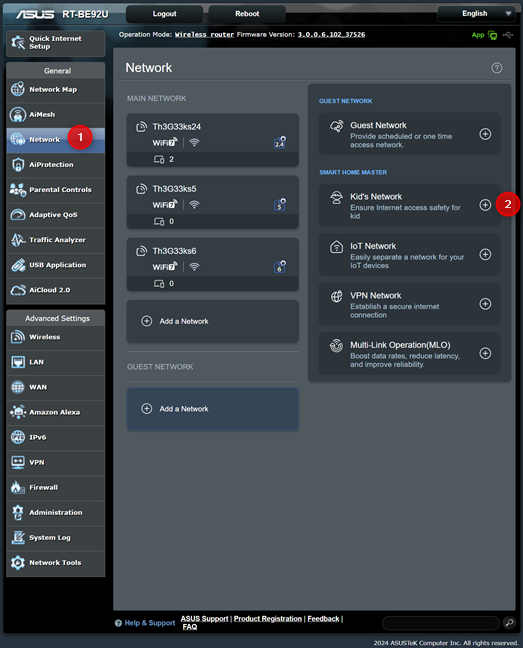Open the Th3G33ks24 network card
The image size is (523, 648).
pos(212,140)
